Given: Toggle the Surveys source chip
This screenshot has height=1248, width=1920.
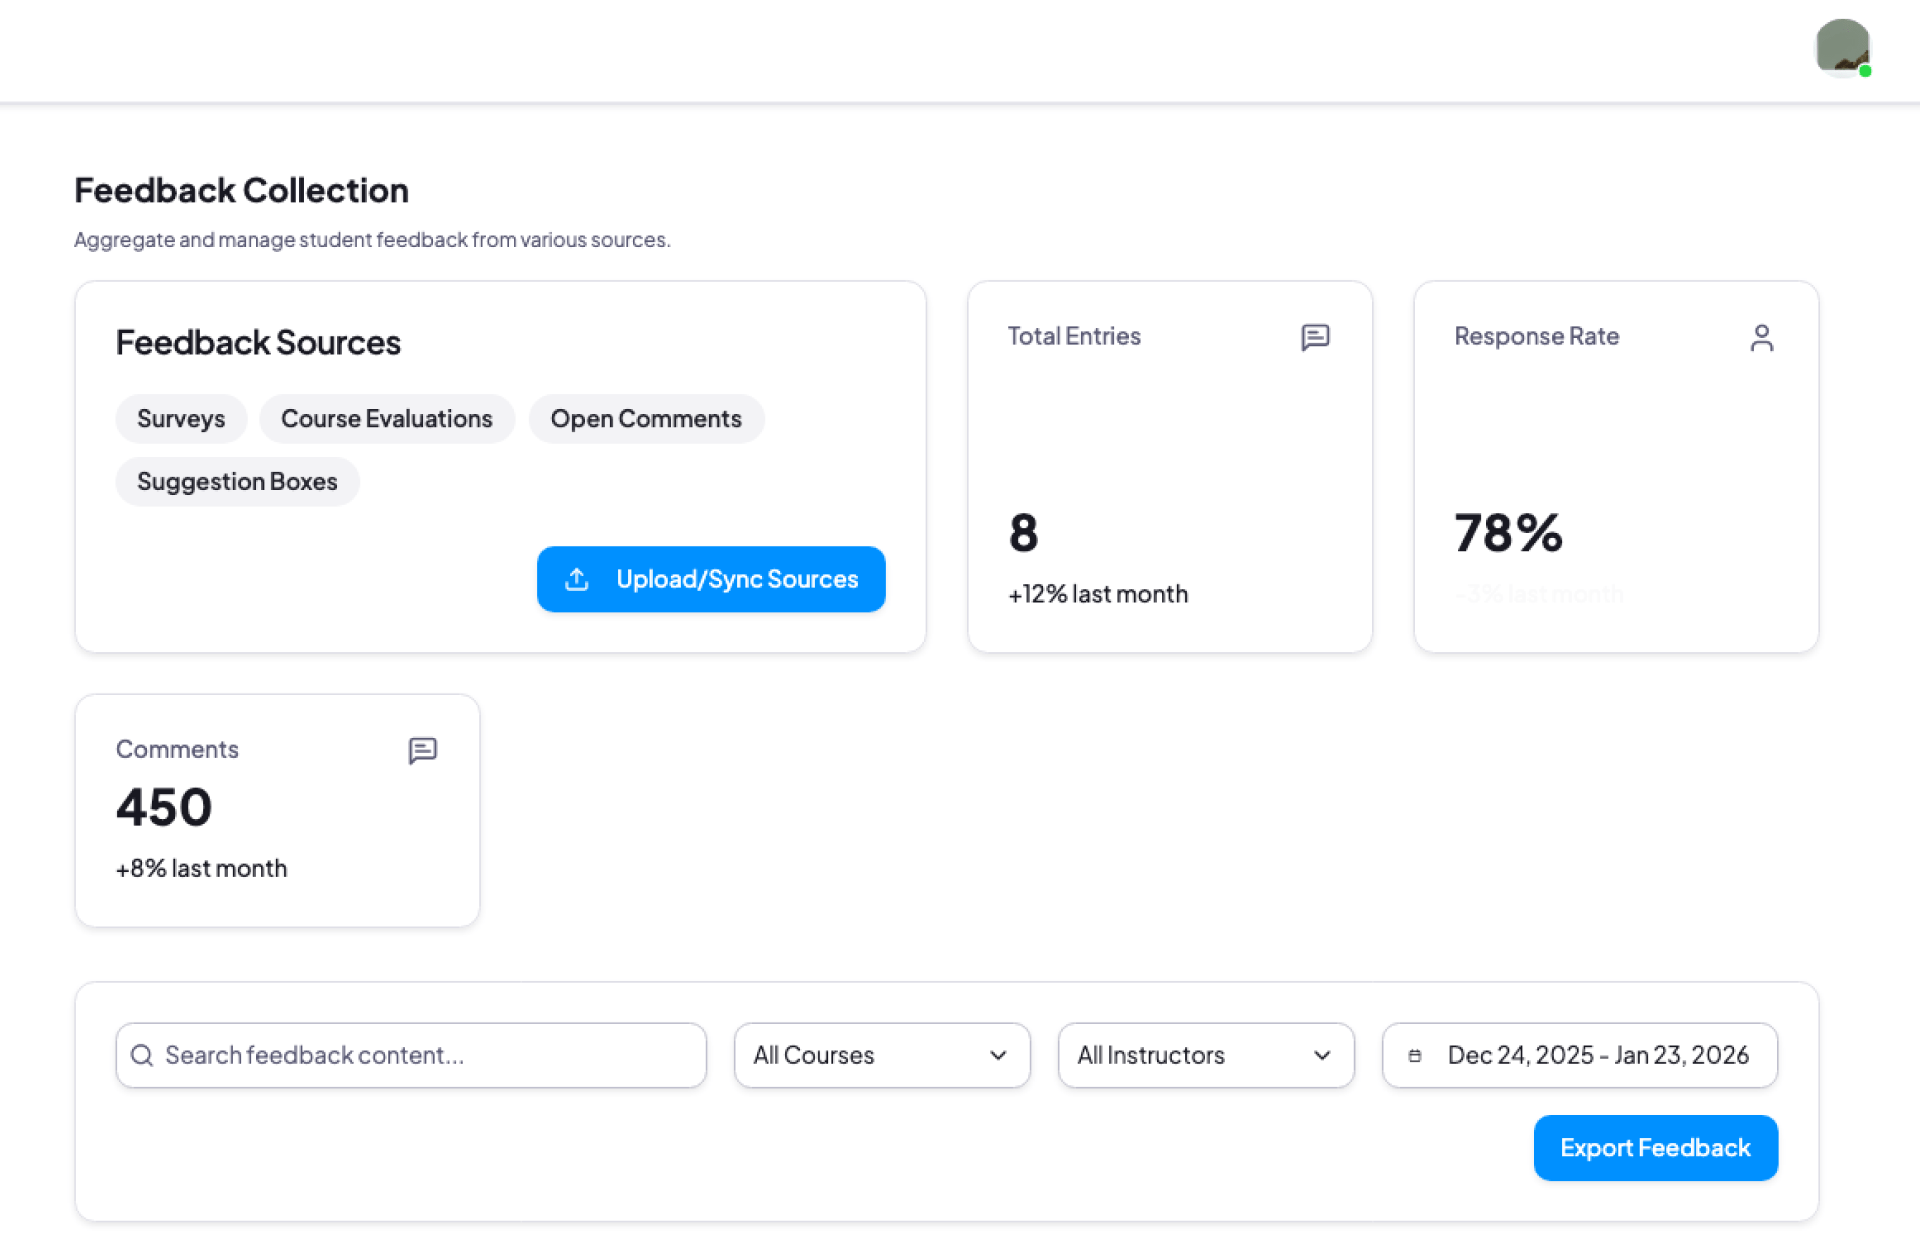Looking at the screenshot, I should click(x=181, y=418).
